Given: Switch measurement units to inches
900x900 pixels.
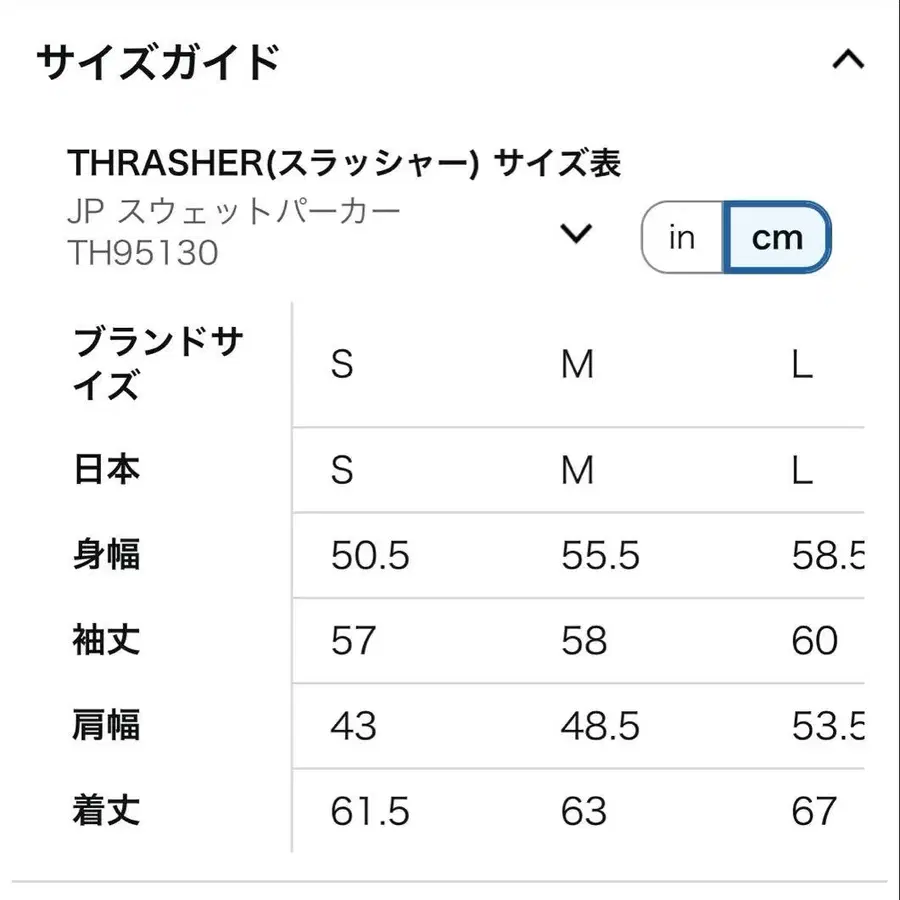Looking at the screenshot, I should click(x=681, y=237).
